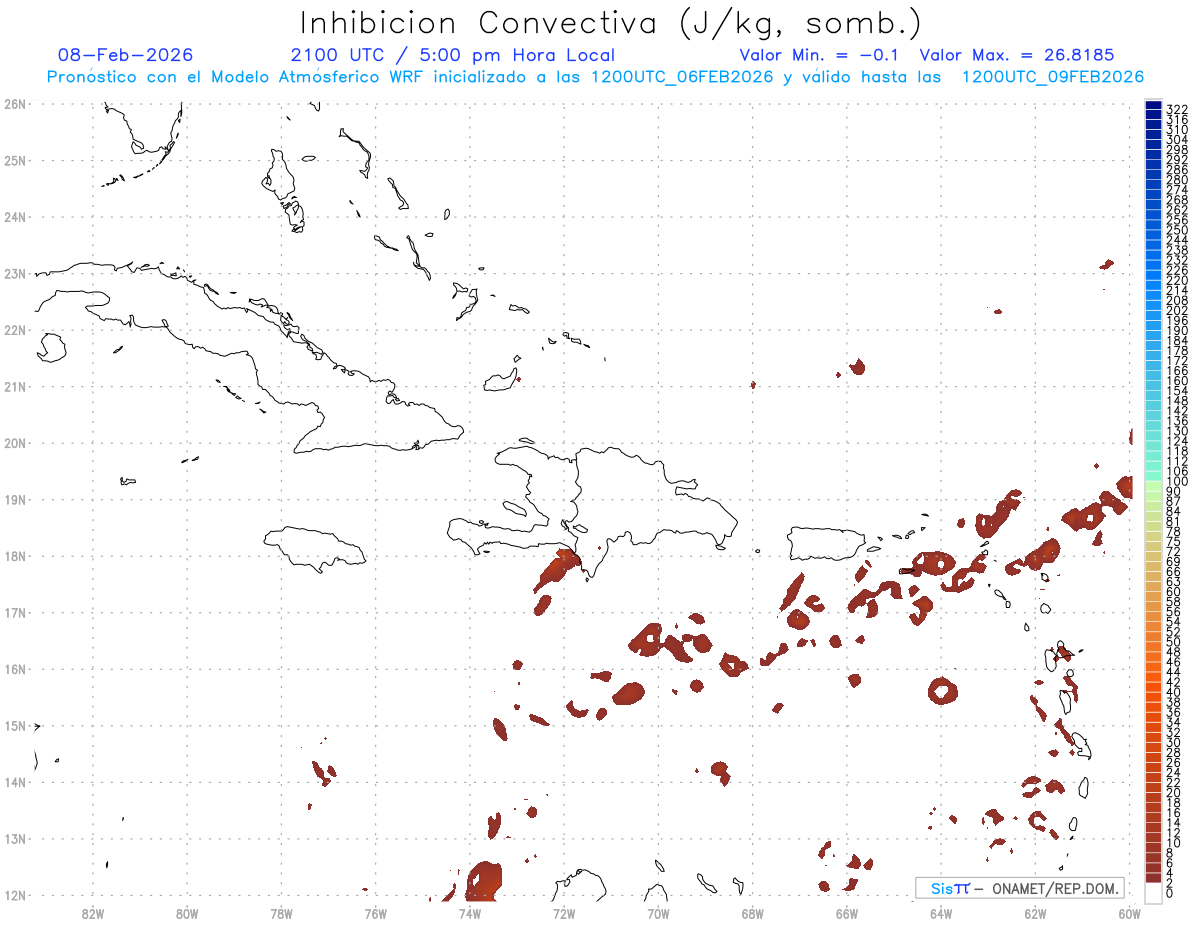Click the 24N latitude label
1200x927 pixels.
(x=14, y=217)
